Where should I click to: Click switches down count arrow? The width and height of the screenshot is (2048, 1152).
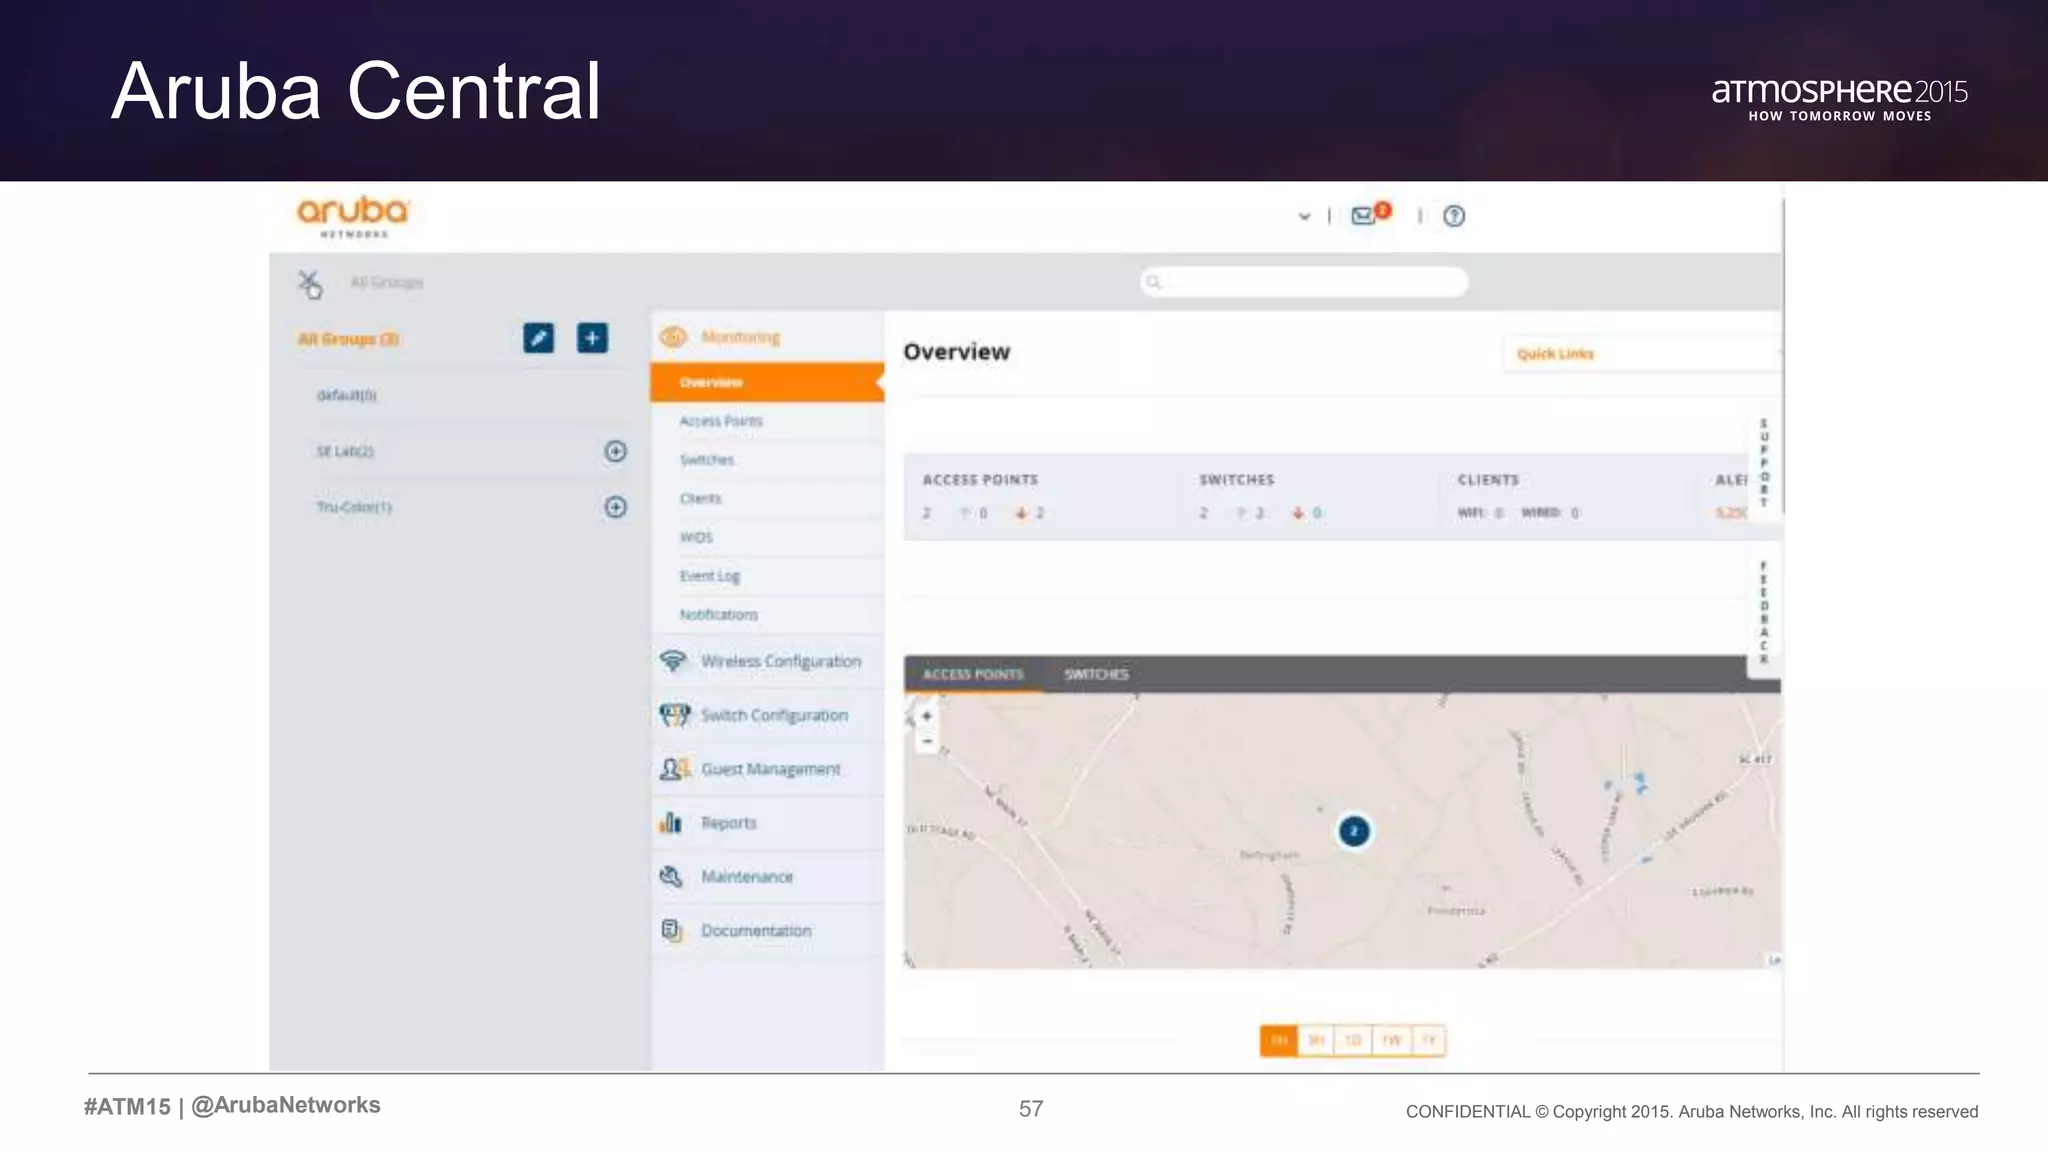coord(1298,513)
